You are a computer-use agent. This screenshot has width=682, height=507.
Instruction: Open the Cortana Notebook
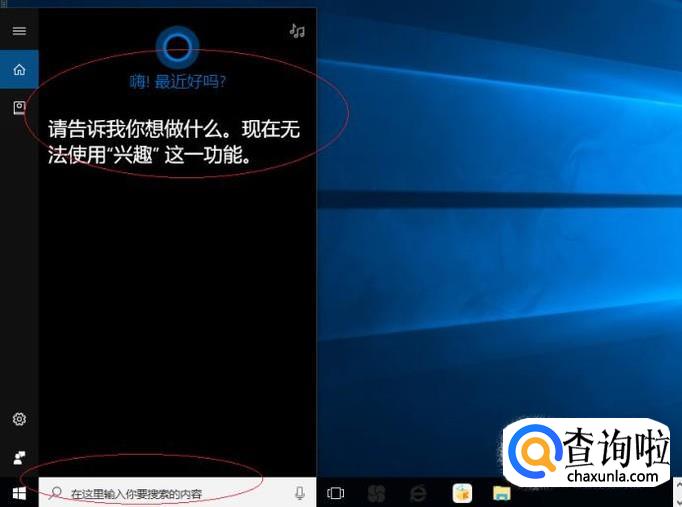[x=19, y=108]
